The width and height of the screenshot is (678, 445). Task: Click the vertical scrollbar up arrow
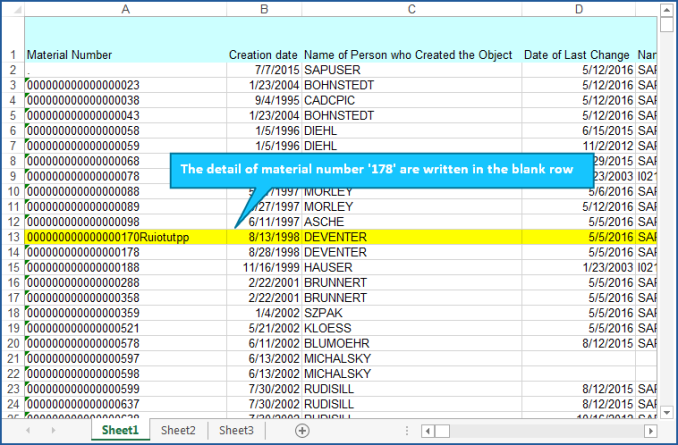coord(666,10)
